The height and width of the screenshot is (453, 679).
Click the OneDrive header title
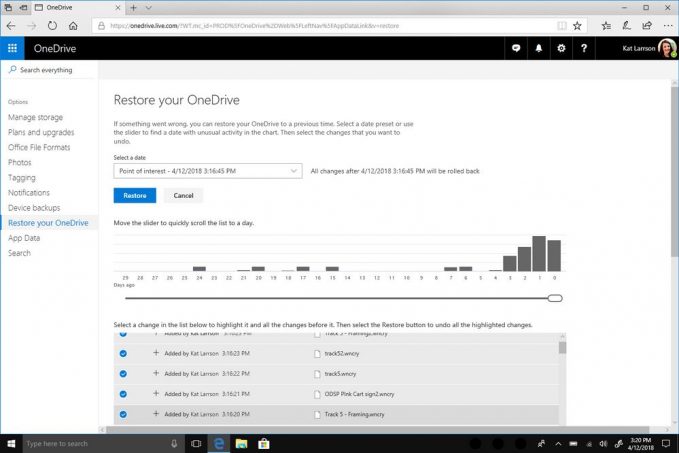click(55, 49)
